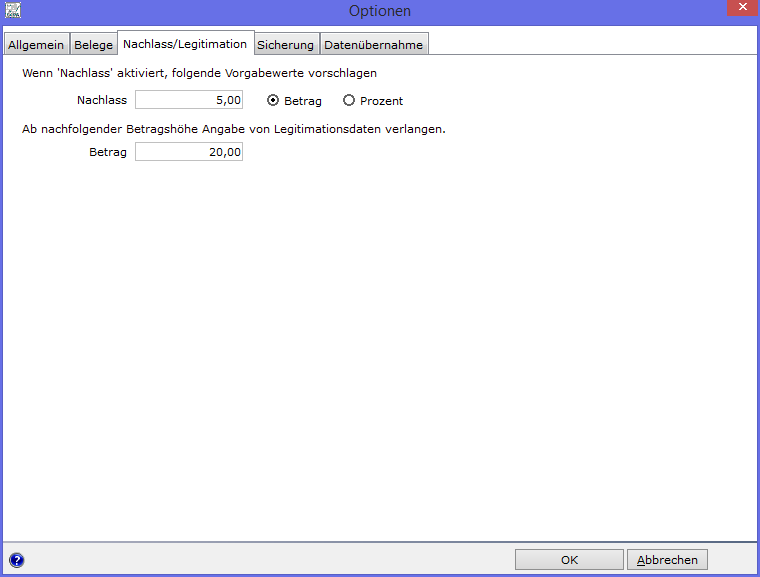The height and width of the screenshot is (577, 760).
Task: Click the application icon in title bar
Action: pos(13,11)
